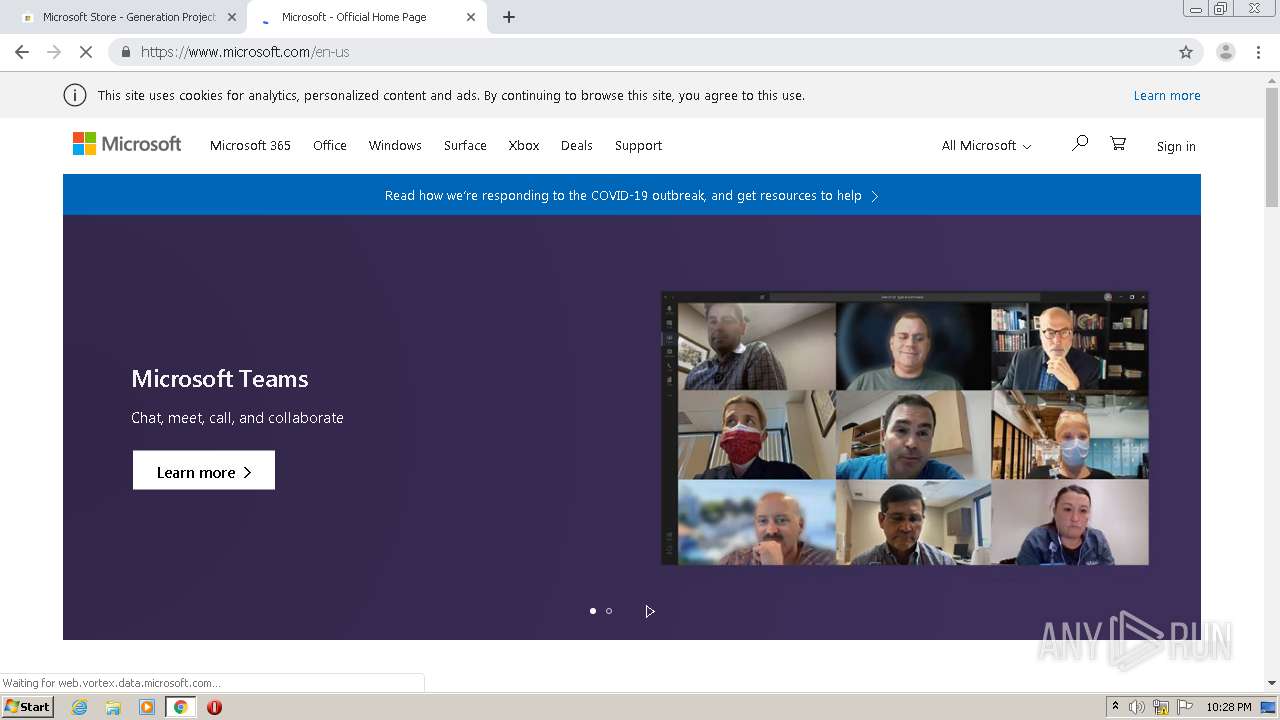Click the Teams meeting screenshot image
The image size is (1280, 720).
[x=905, y=428]
